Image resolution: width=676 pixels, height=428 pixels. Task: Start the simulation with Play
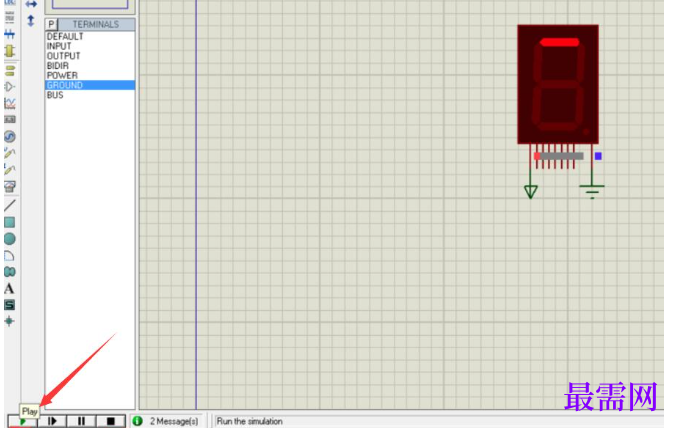23,422
